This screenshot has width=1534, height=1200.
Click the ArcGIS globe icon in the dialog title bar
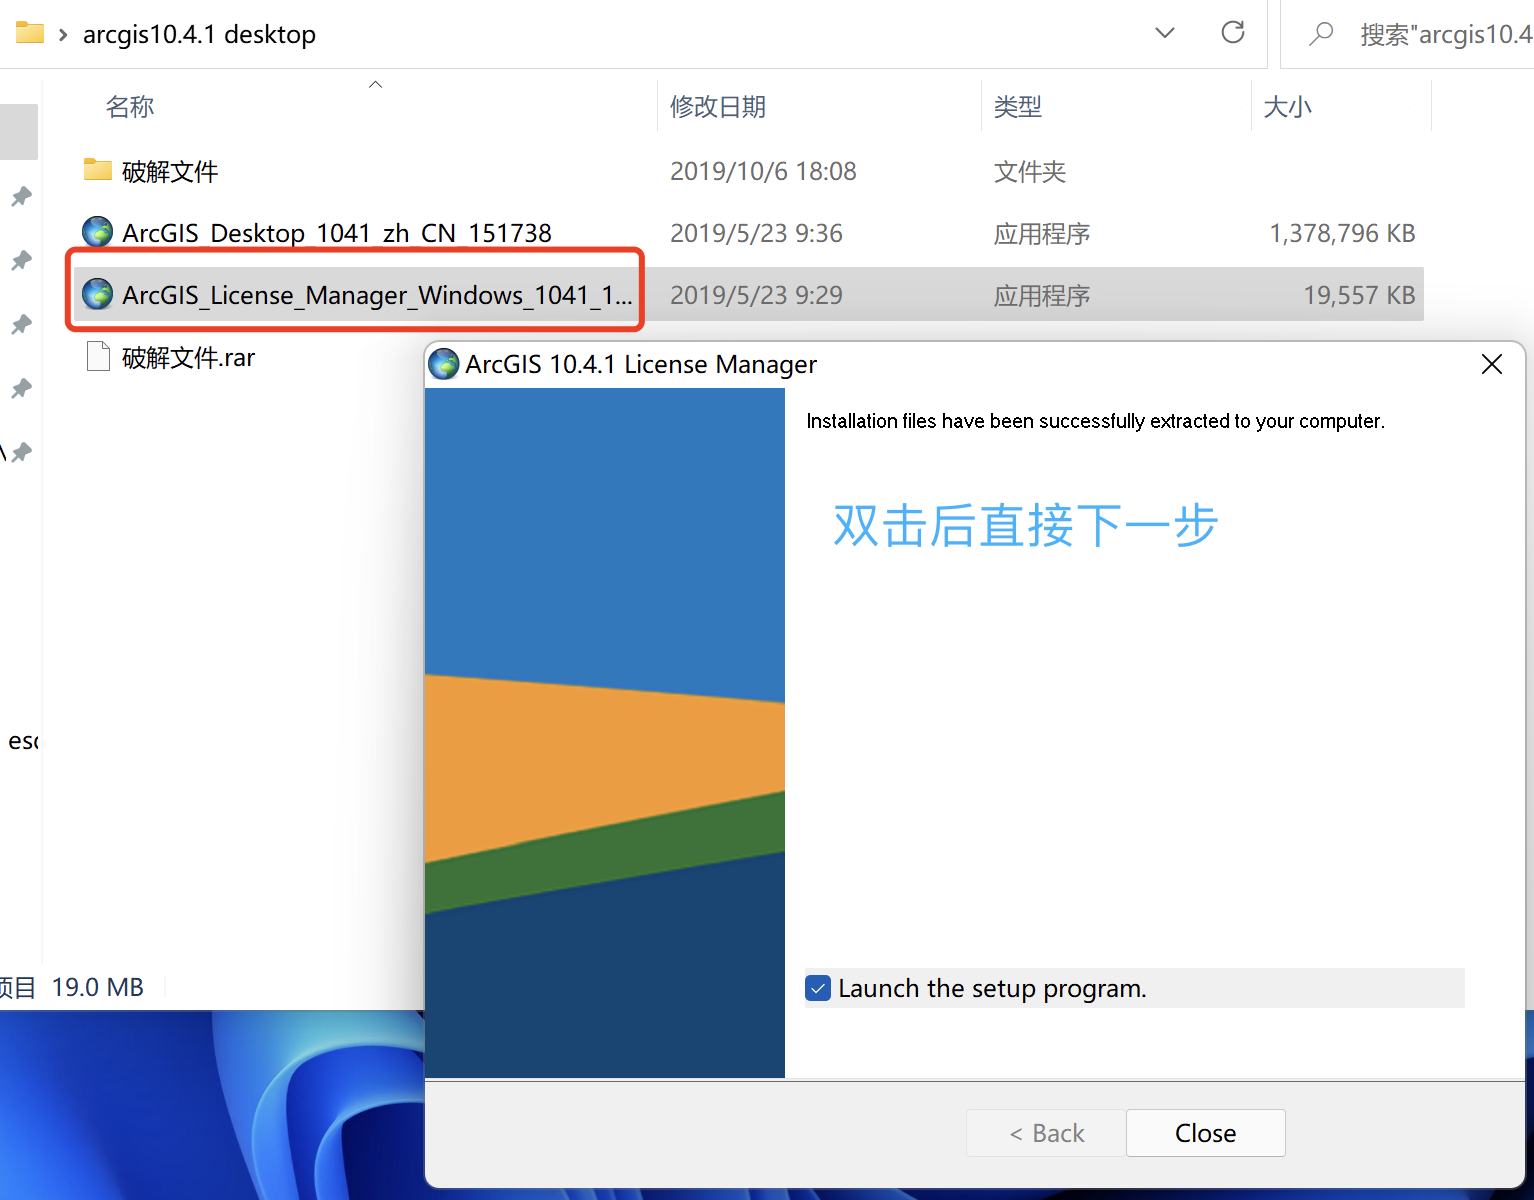443,364
